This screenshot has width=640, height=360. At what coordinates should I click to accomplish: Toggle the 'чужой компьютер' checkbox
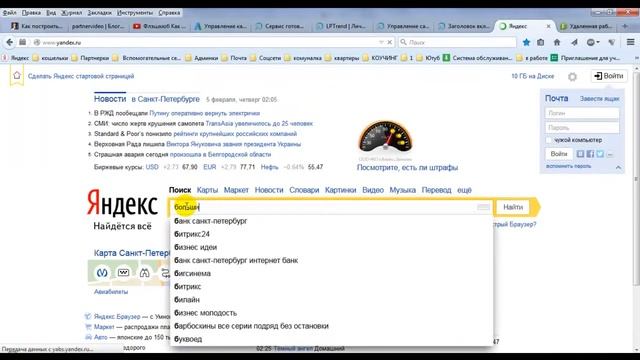(x=549, y=140)
